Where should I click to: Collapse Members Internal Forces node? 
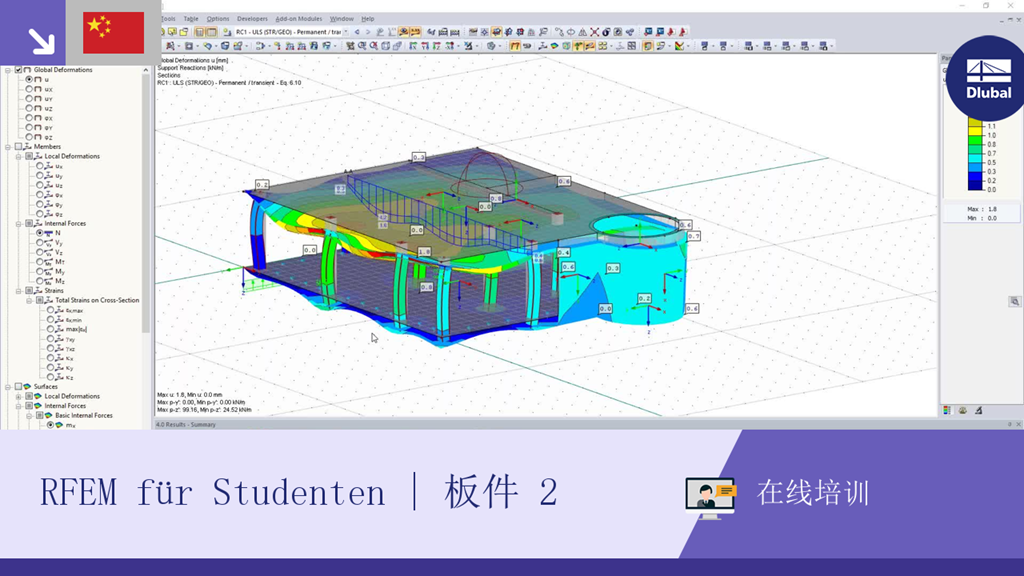coord(19,223)
